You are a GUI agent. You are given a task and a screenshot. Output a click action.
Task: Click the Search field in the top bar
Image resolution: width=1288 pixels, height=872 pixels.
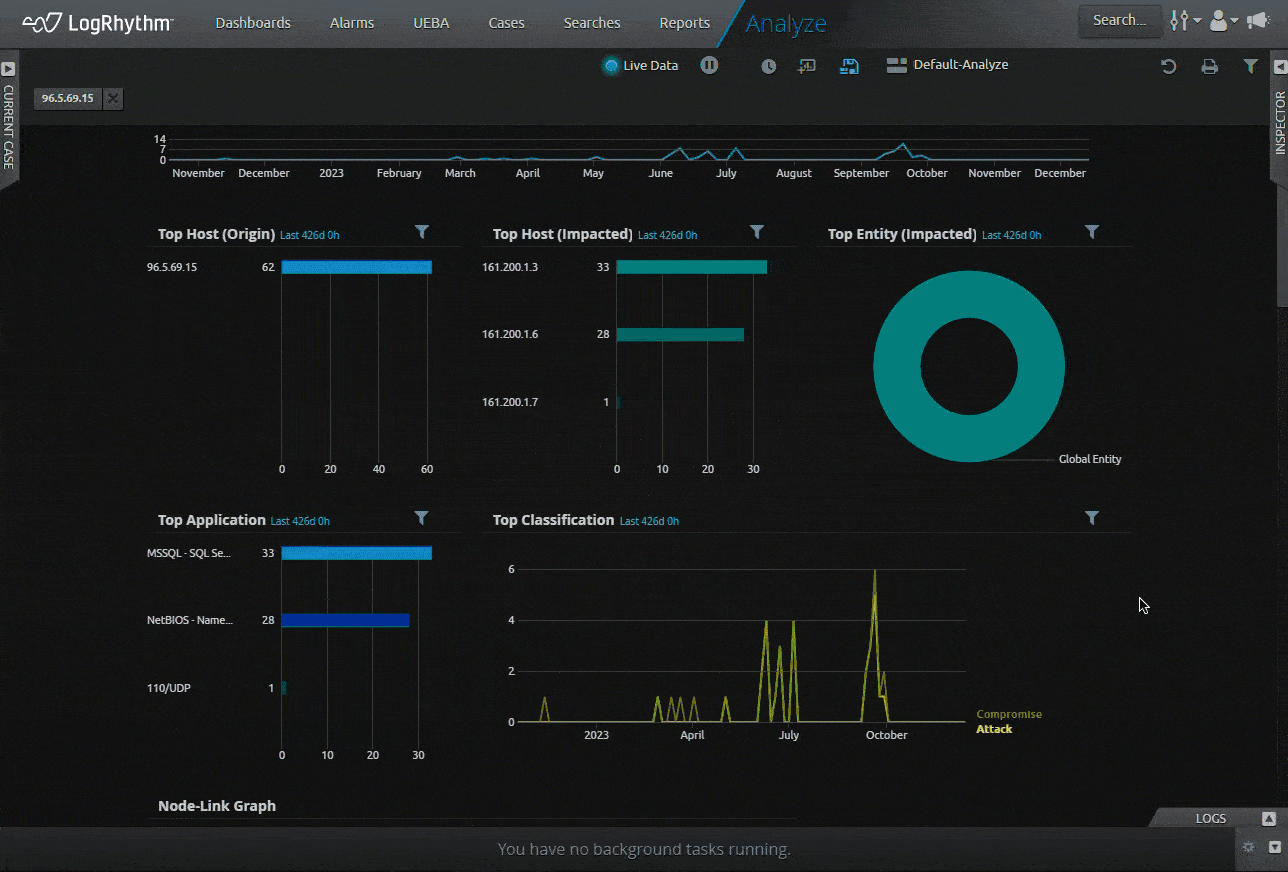tap(1119, 20)
